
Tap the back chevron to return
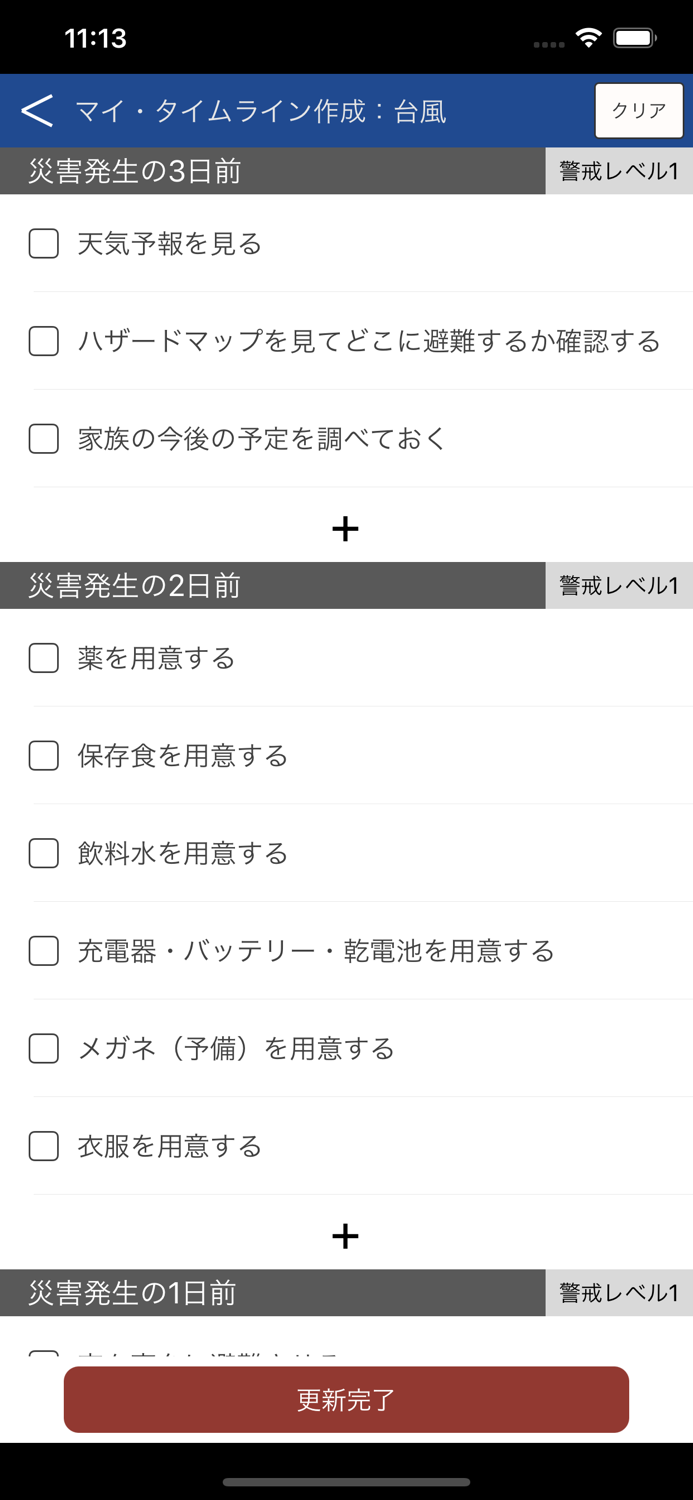(x=38, y=110)
